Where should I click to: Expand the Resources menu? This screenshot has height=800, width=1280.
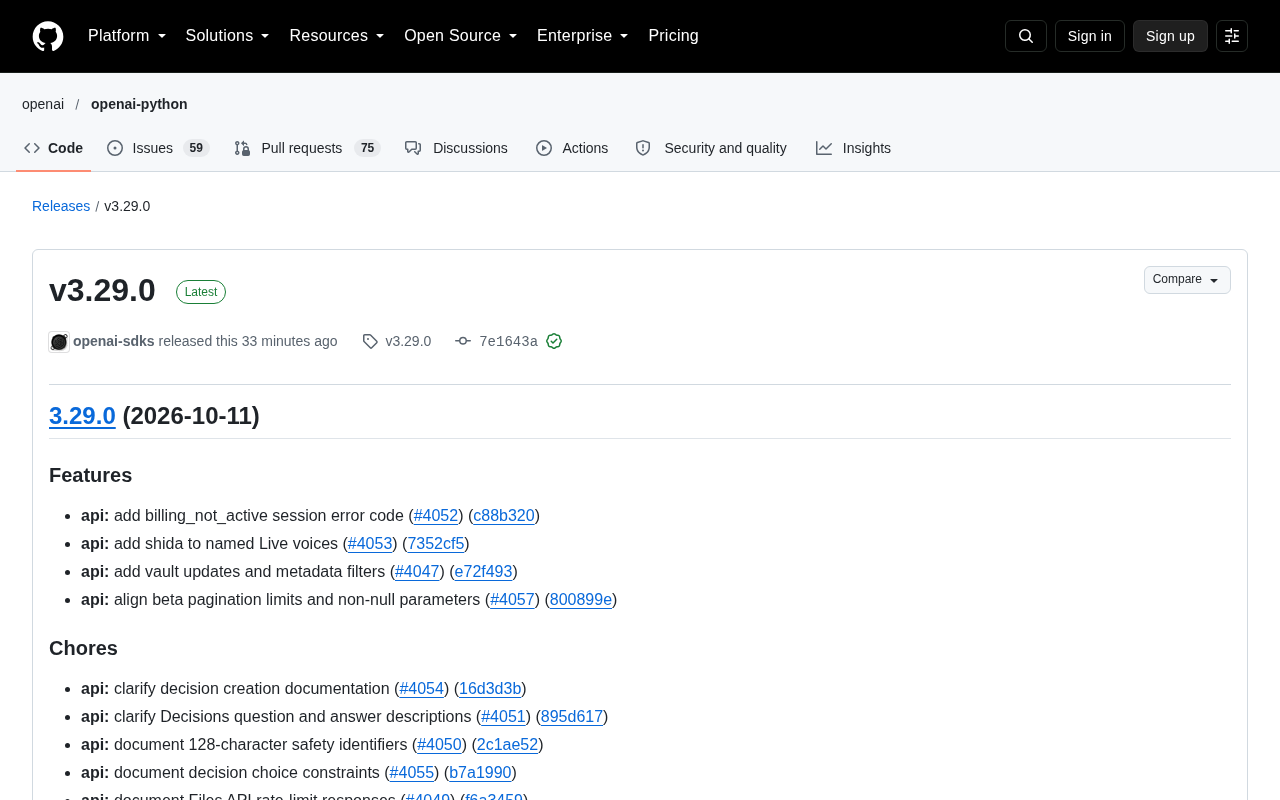coord(337,36)
